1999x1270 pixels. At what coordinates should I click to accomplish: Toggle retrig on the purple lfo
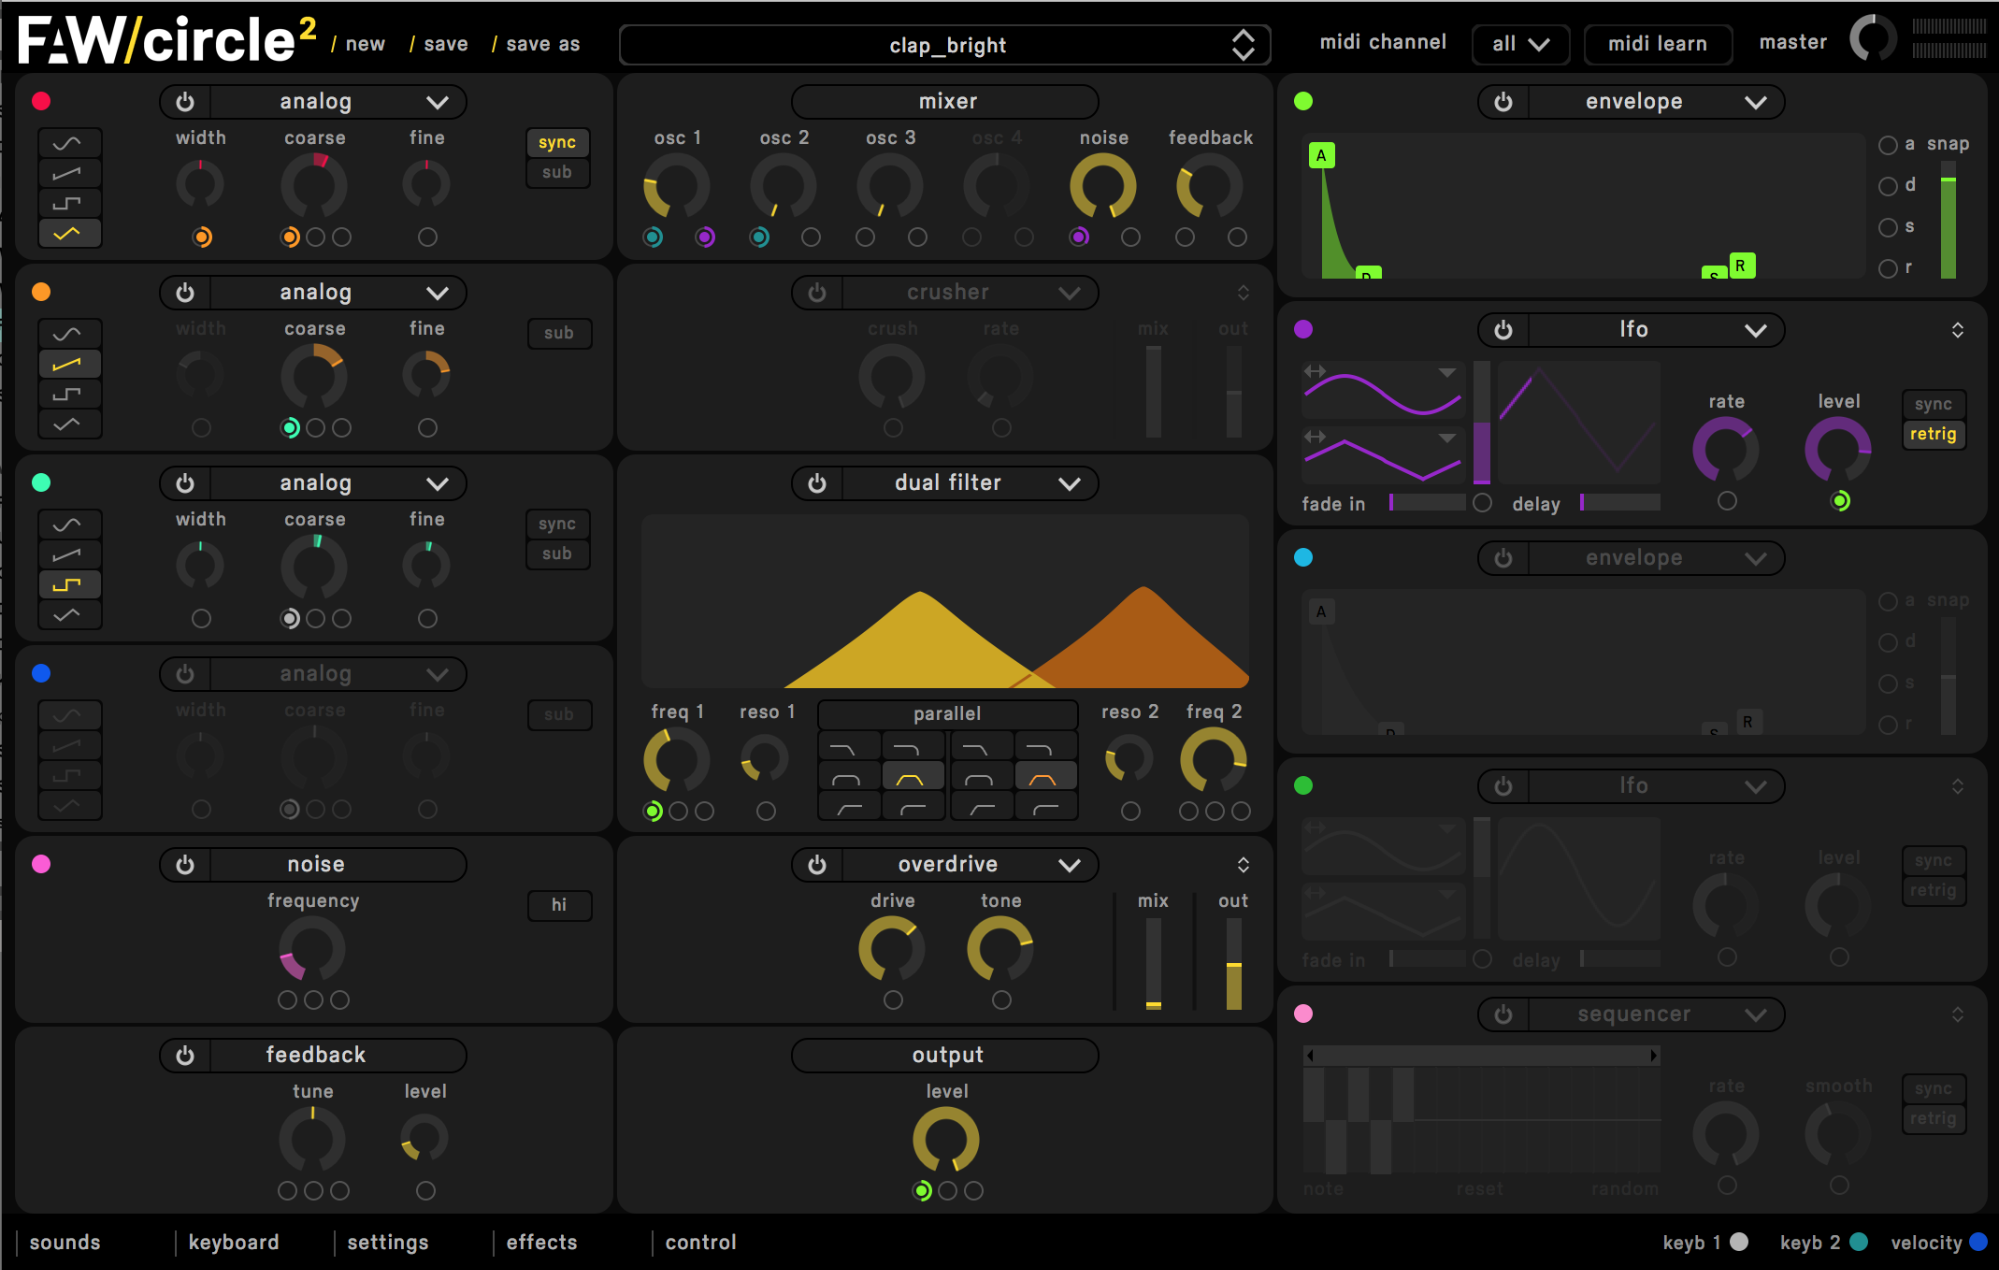(1933, 435)
